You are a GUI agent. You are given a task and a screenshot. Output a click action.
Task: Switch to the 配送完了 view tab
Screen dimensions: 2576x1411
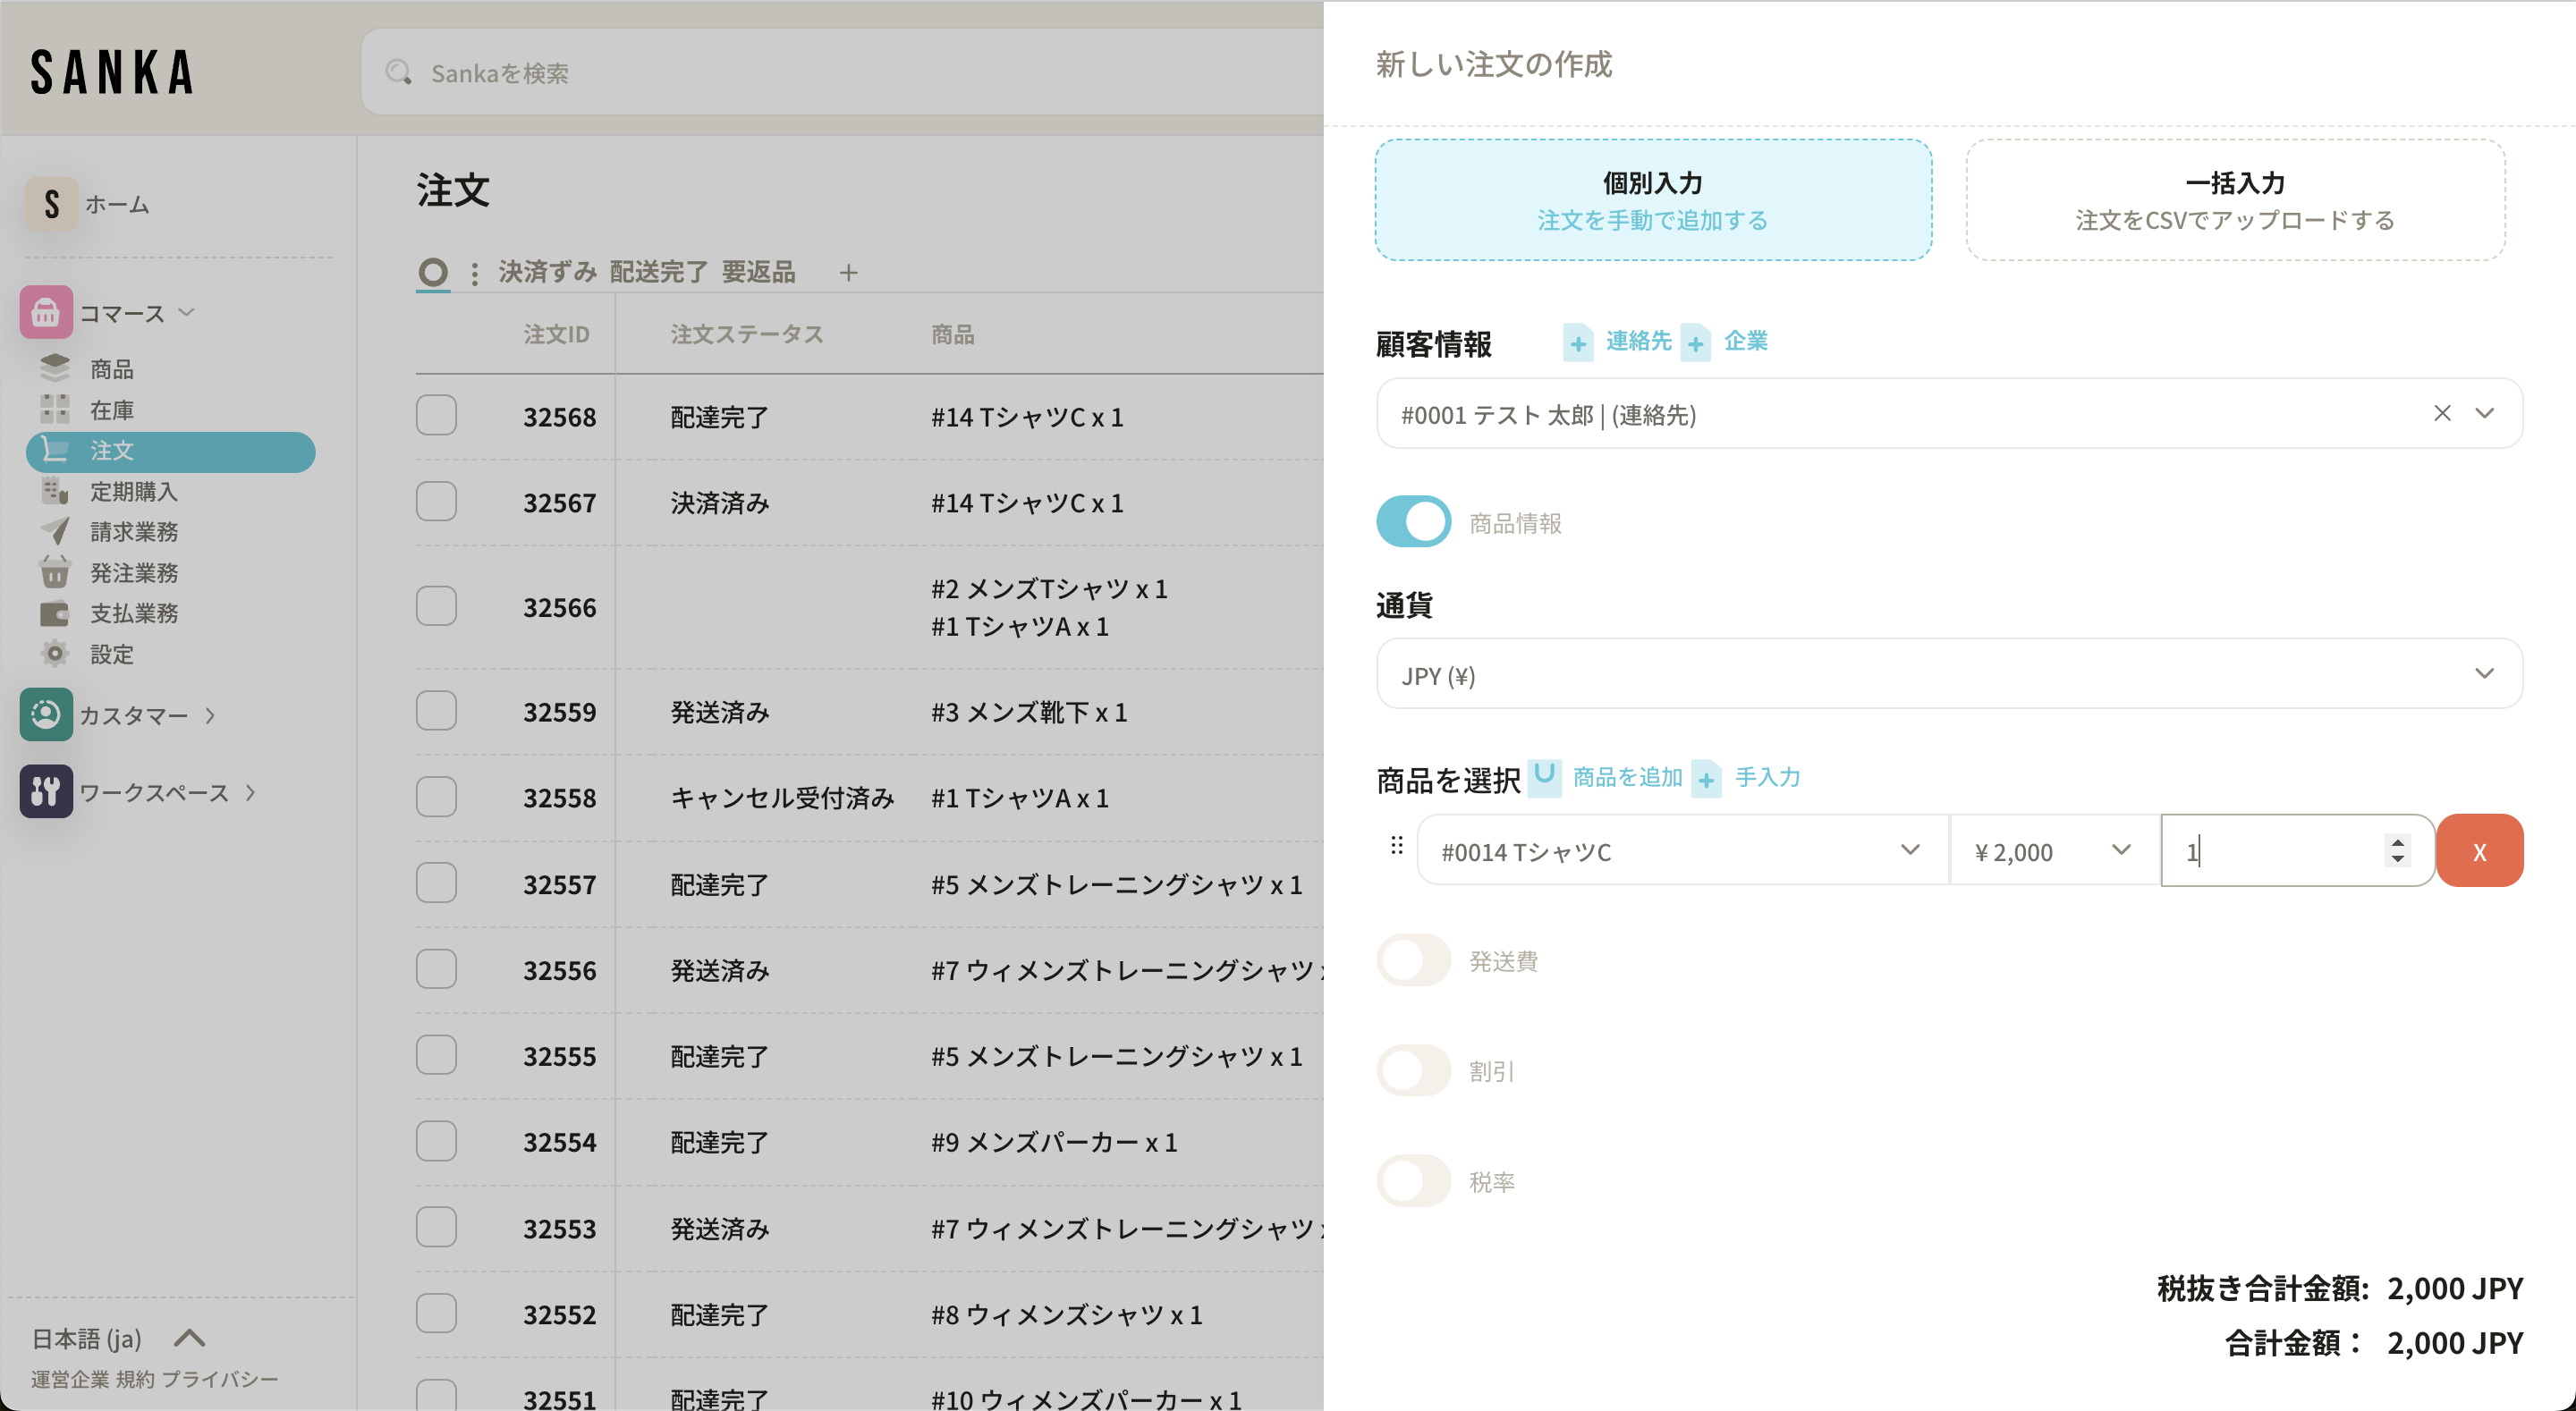(658, 272)
